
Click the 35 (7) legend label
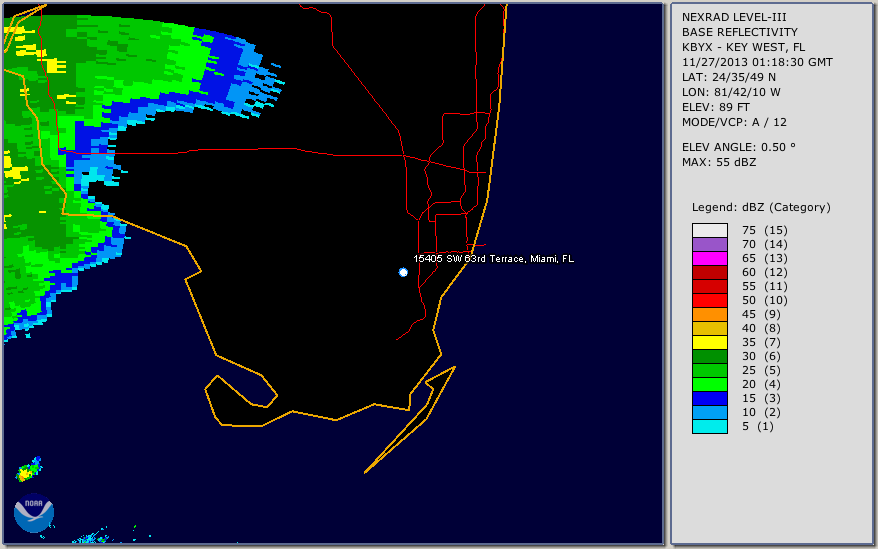[x=762, y=342]
